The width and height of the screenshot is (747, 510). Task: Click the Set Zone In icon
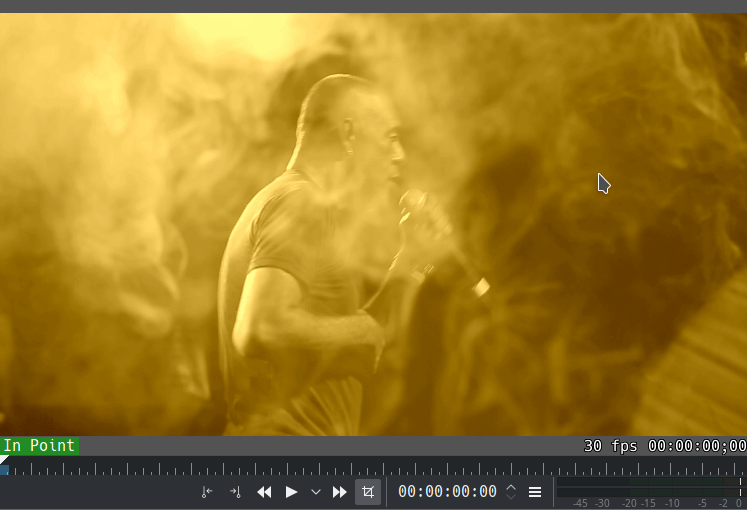(x=207, y=492)
